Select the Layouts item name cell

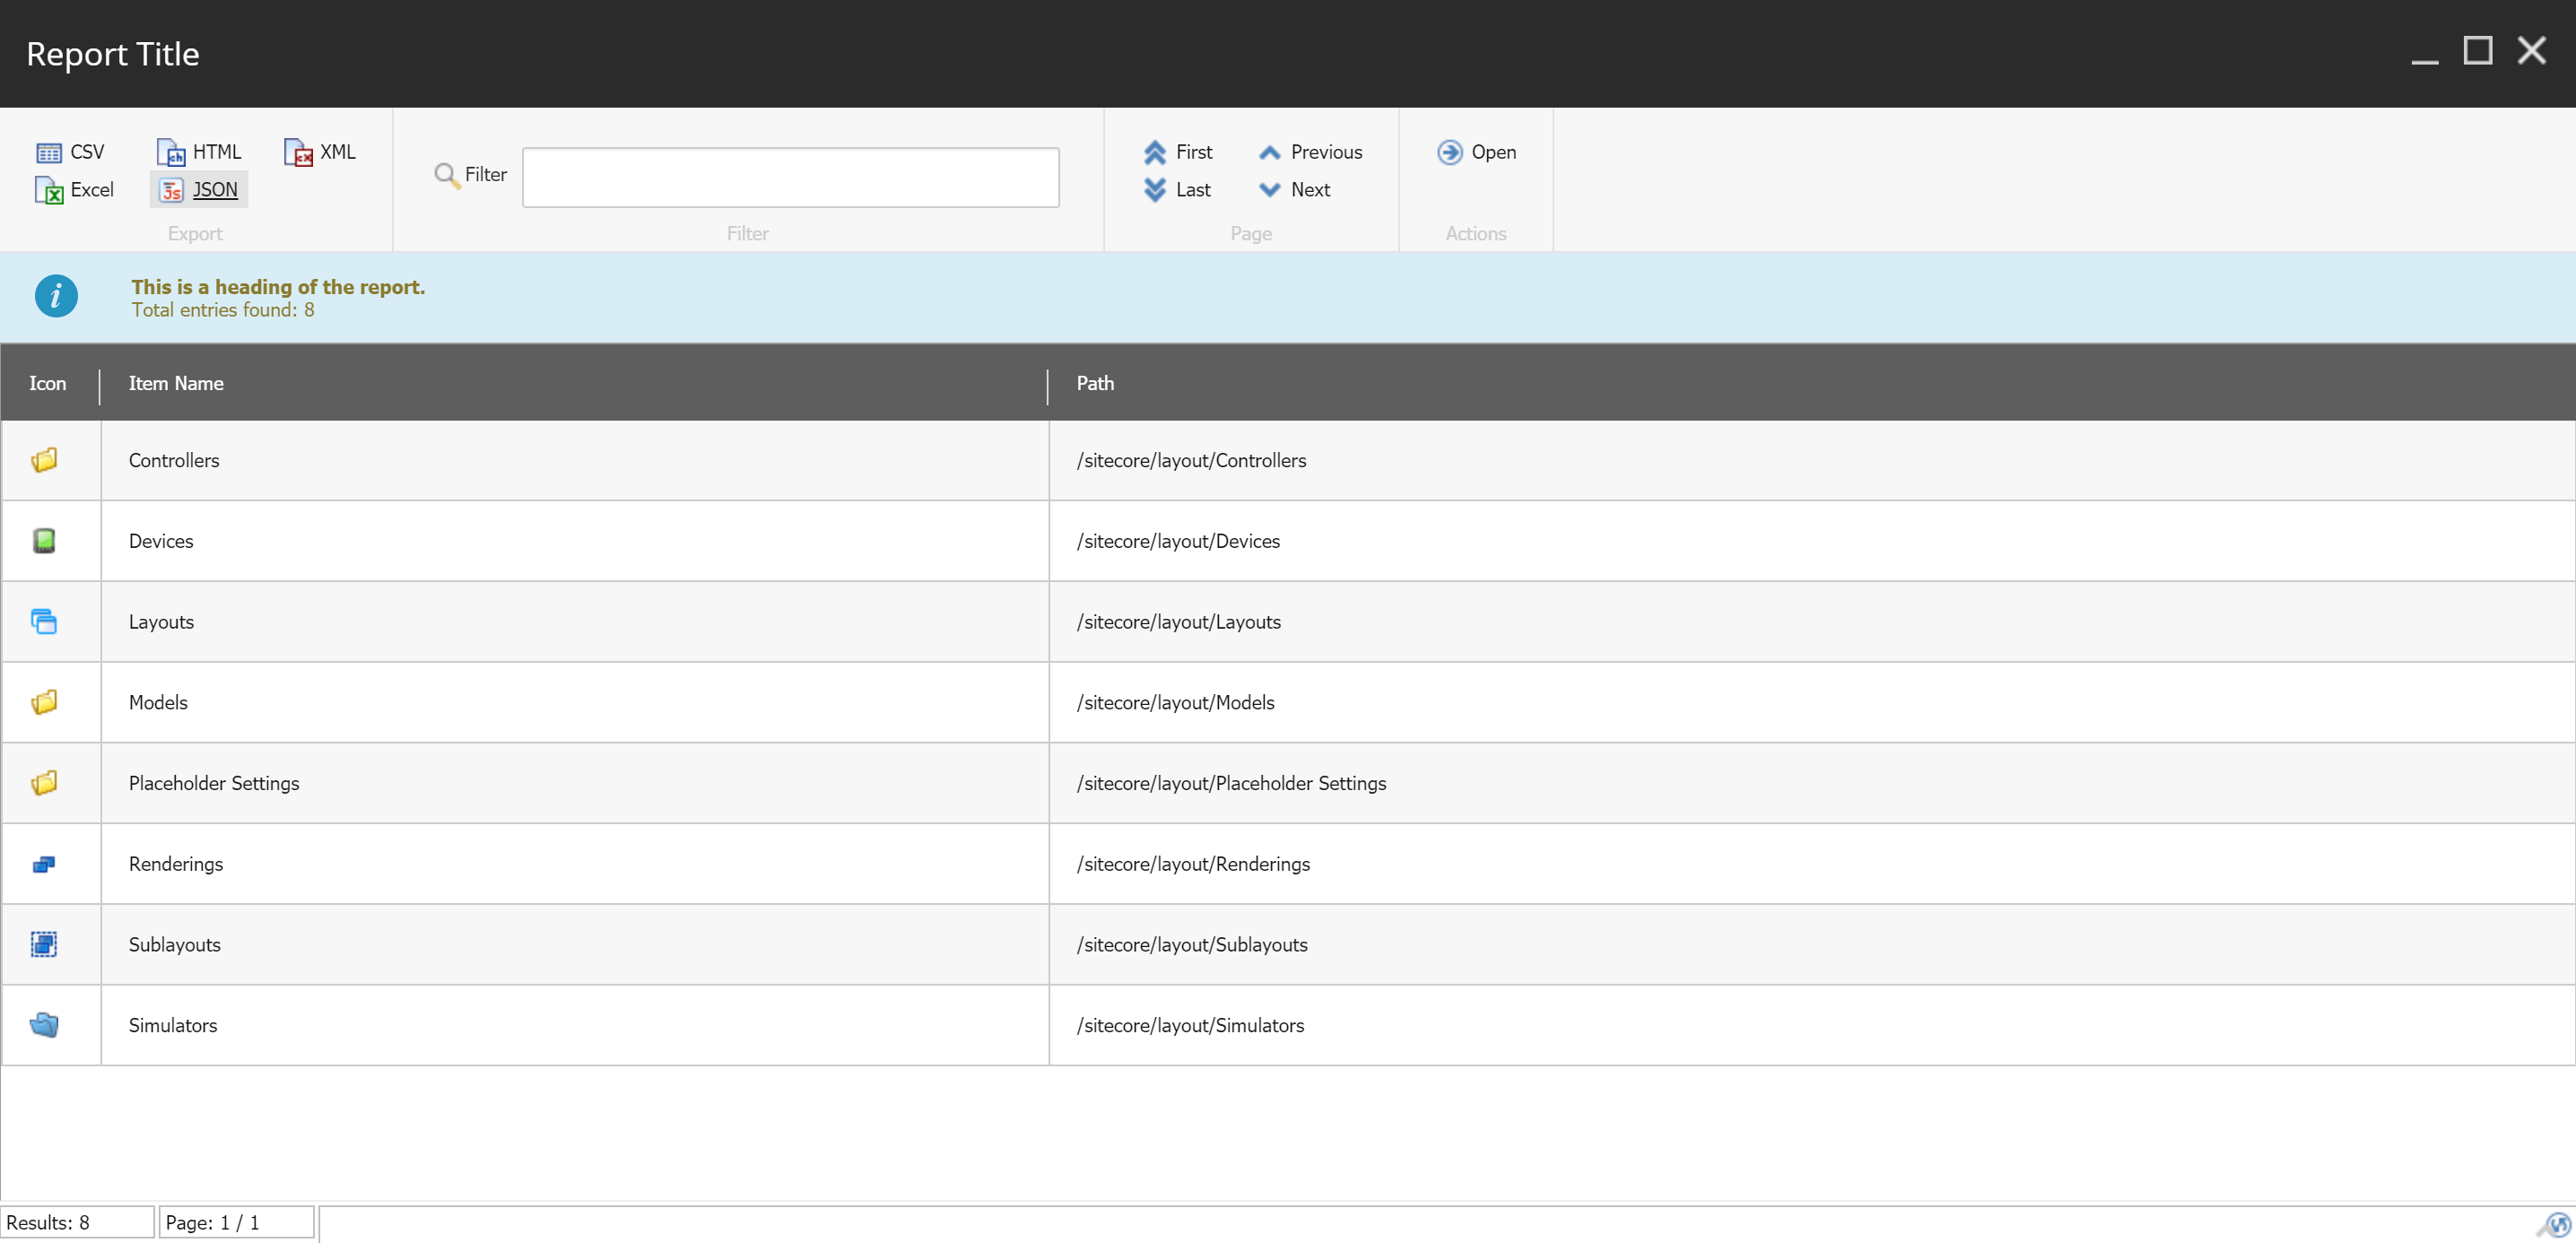[x=575, y=621]
